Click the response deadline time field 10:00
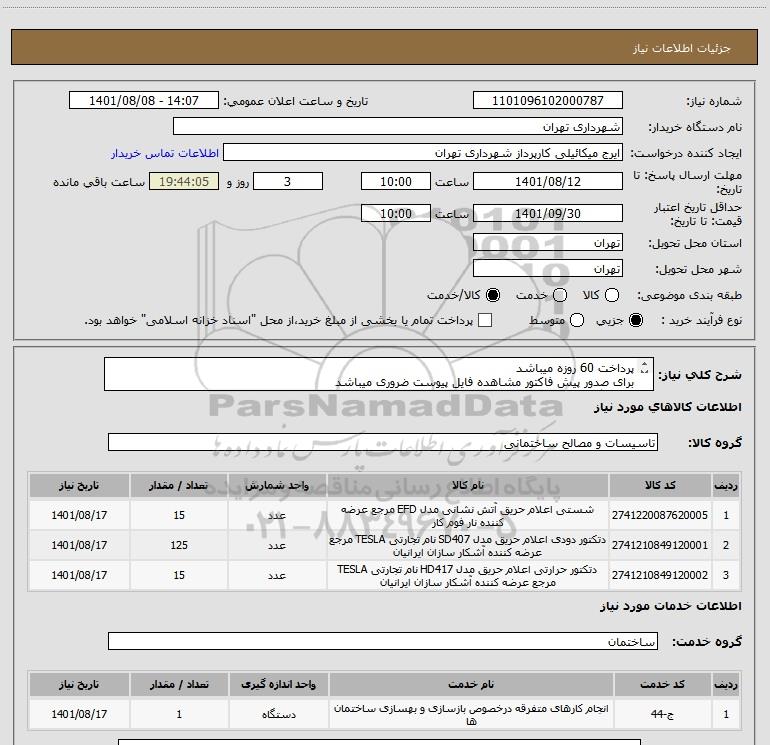This screenshot has height=745, width=770. click(x=396, y=181)
